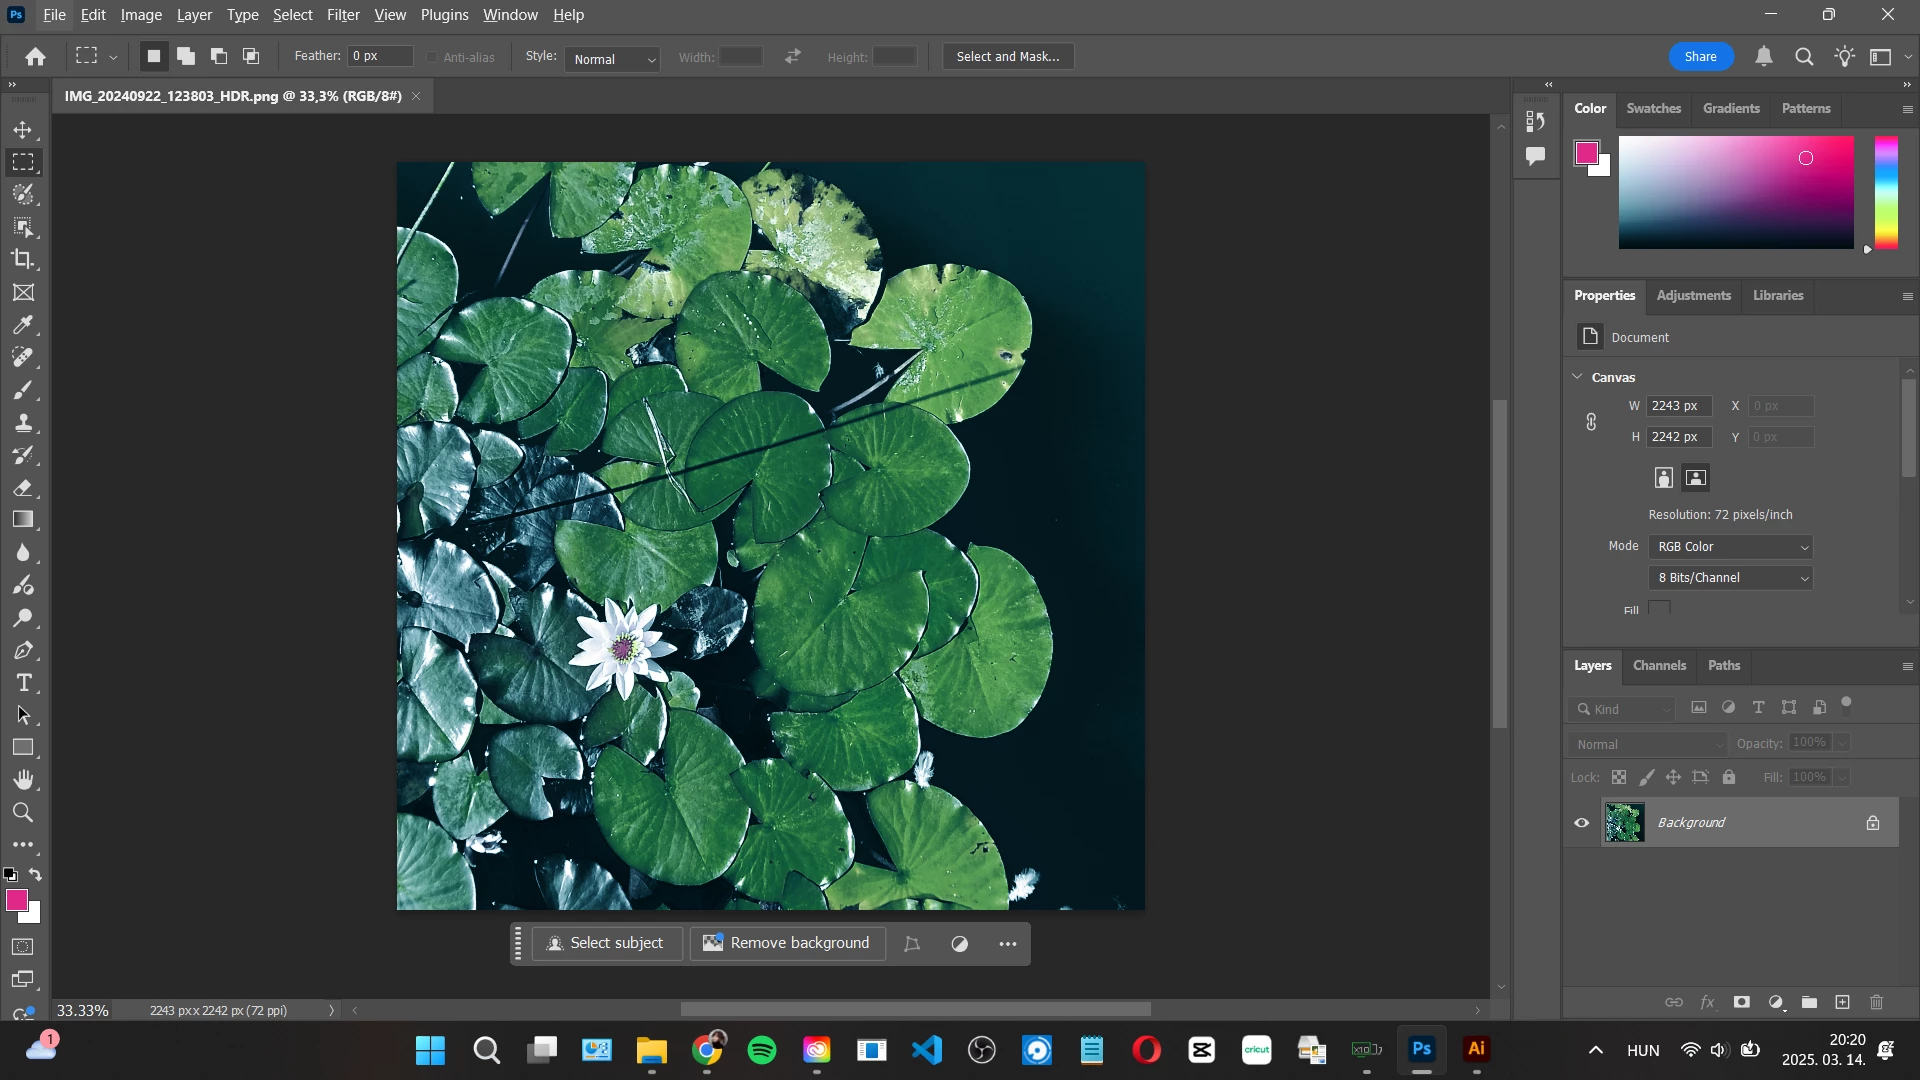Select the Crop tool

23,260
